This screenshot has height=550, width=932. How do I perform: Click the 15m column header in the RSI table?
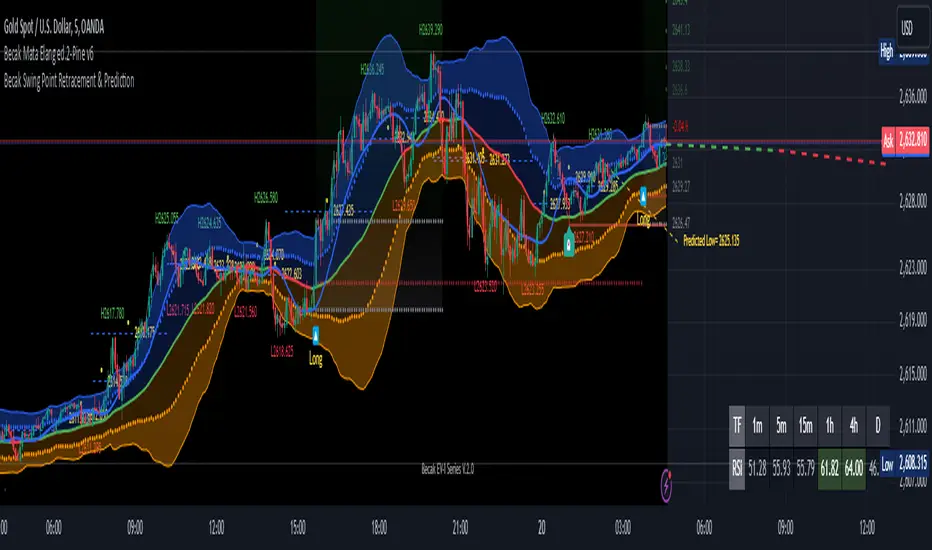tap(805, 426)
